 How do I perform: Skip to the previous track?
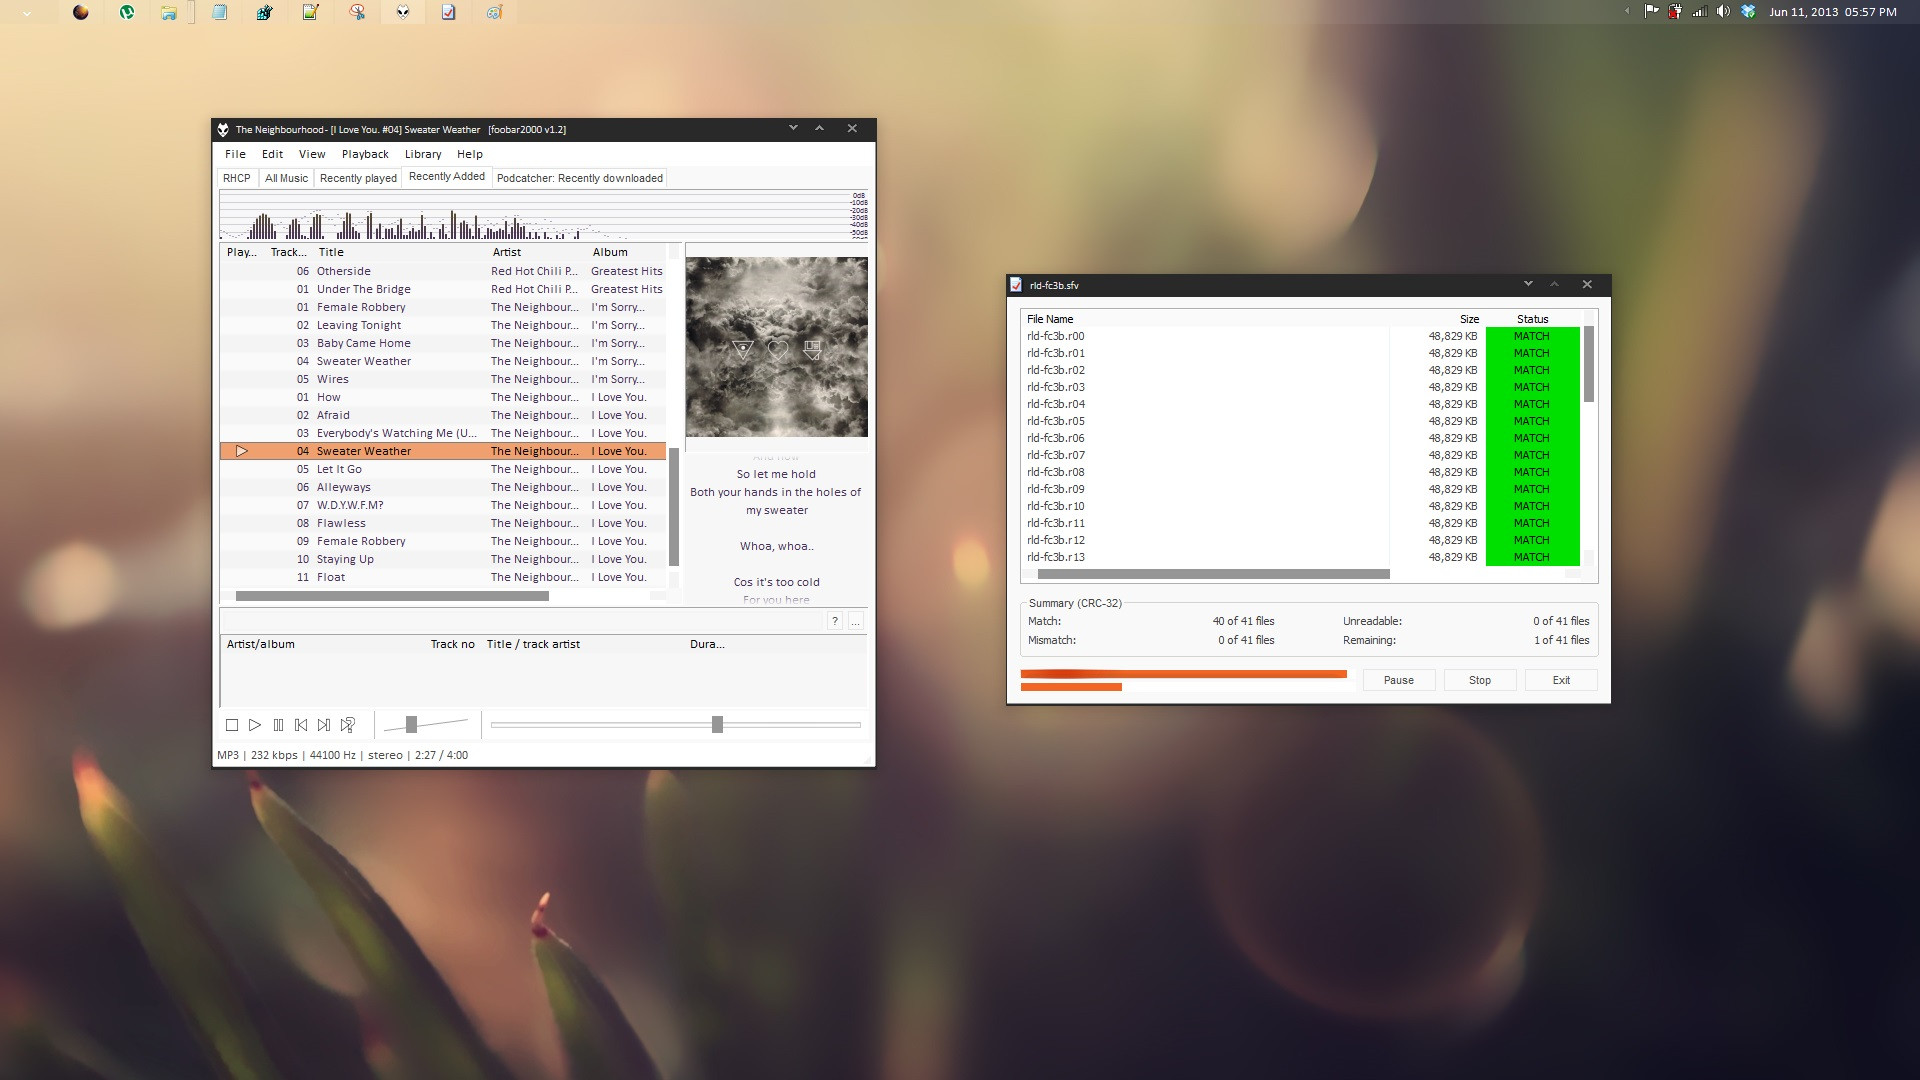click(301, 725)
